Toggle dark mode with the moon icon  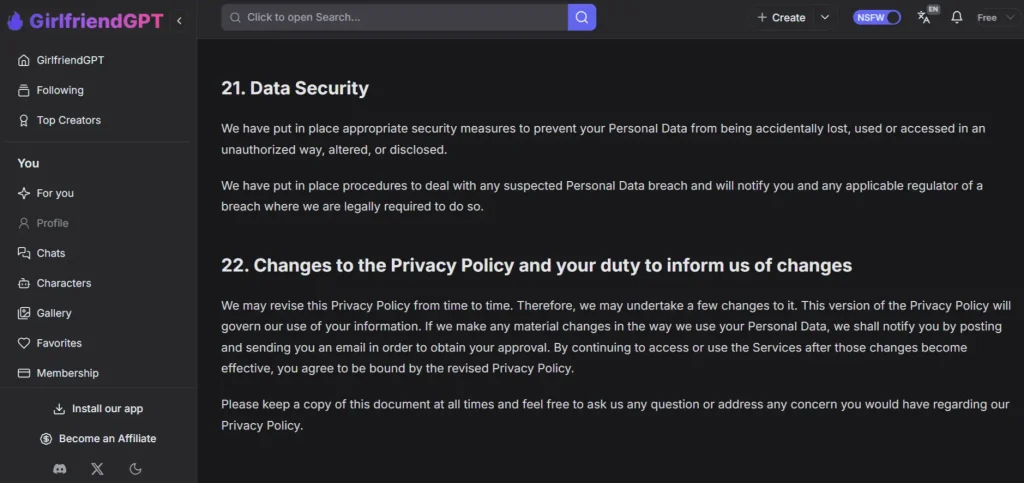[136, 468]
